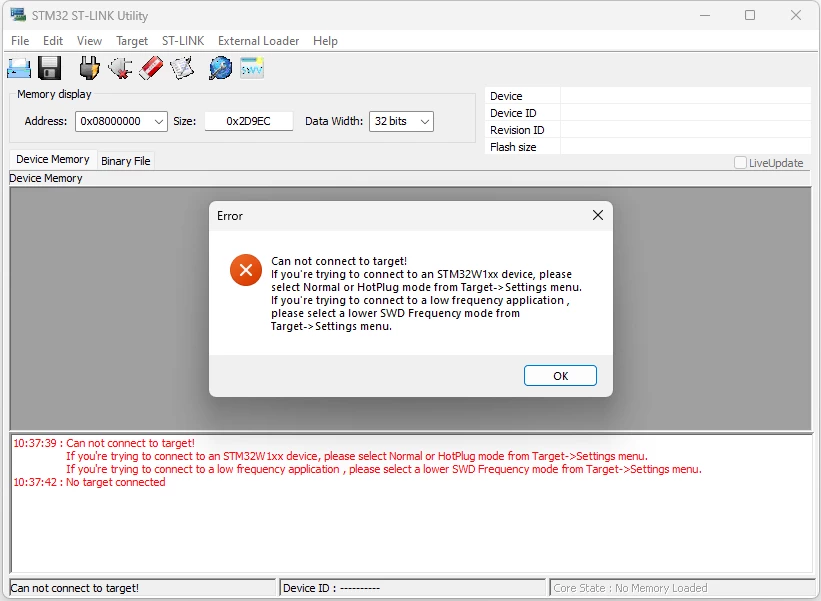821x601 pixels.
Task: Open the Target menu
Action: tap(132, 41)
